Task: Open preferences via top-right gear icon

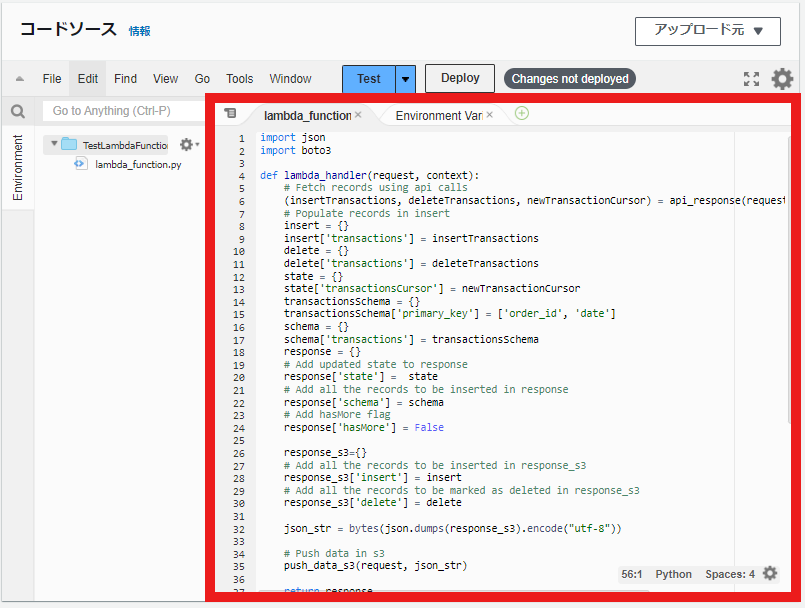Action: coord(783,78)
